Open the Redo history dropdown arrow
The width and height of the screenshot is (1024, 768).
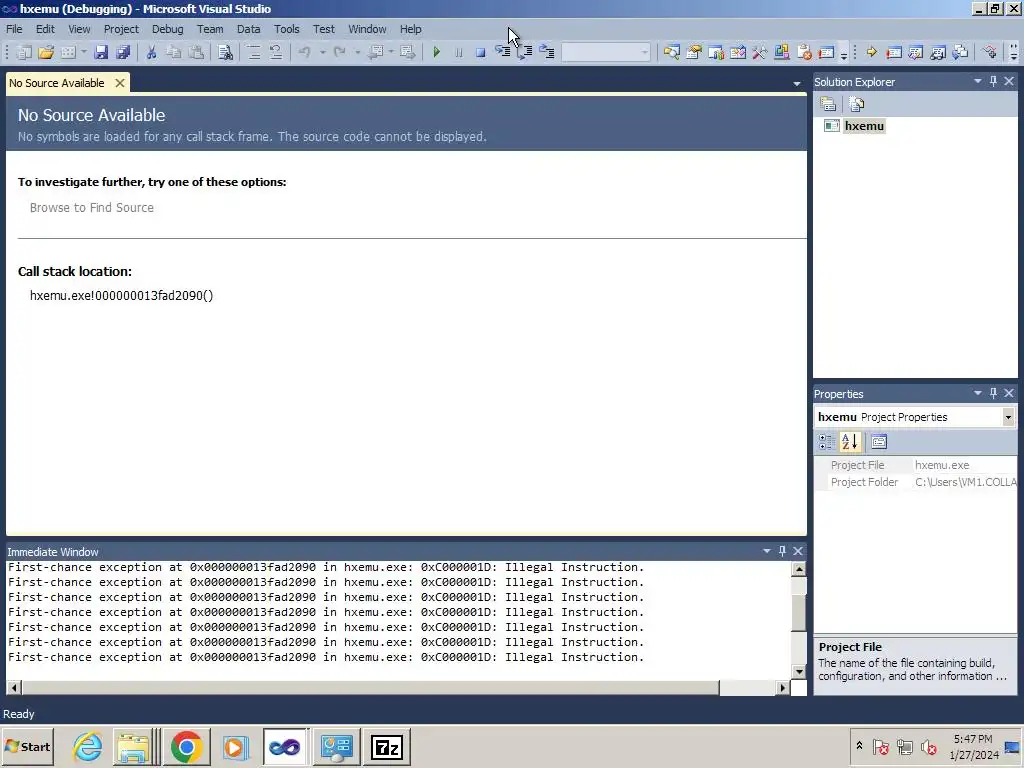pos(357,52)
